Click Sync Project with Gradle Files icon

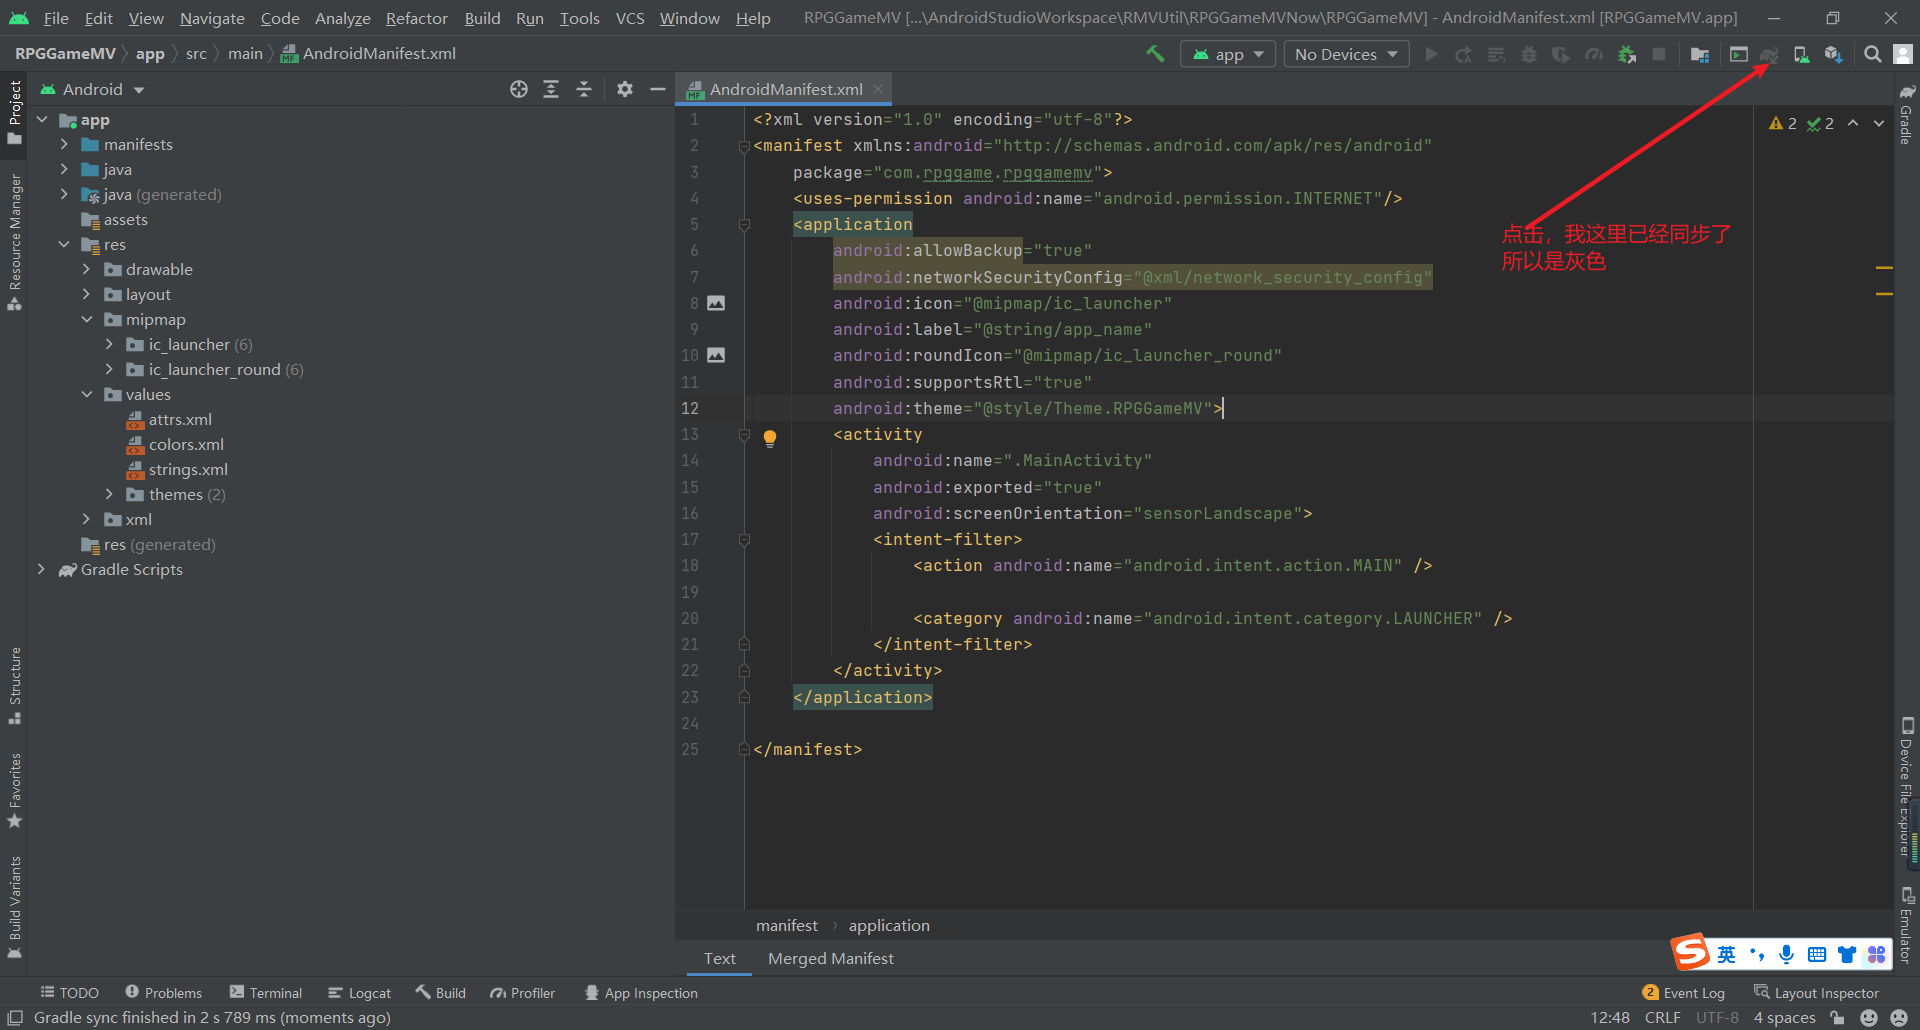point(1769,54)
